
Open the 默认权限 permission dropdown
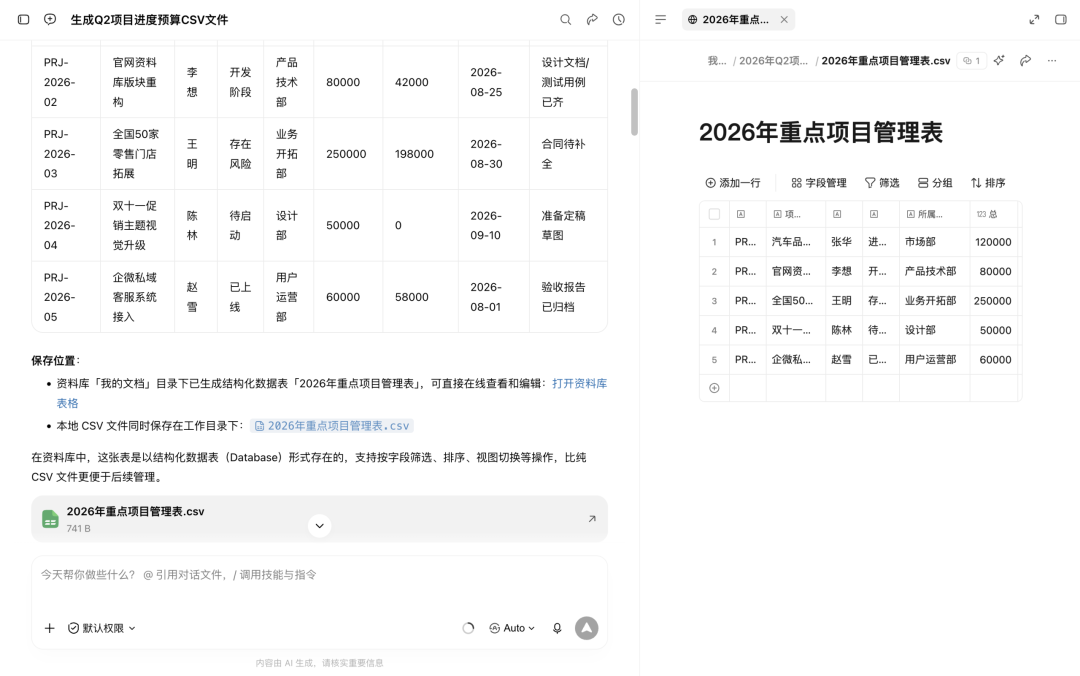click(x=102, y=628)
